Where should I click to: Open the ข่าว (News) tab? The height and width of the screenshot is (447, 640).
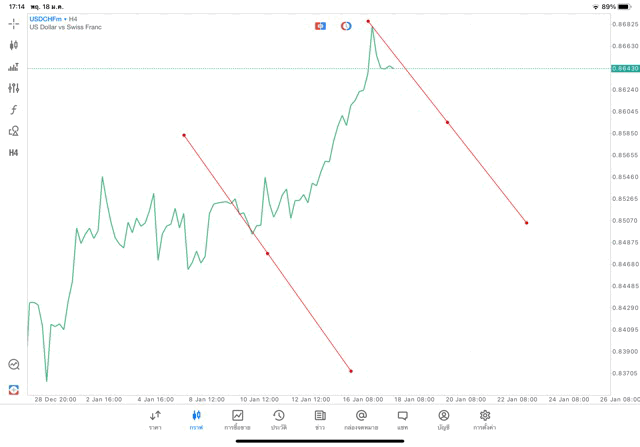[320, 420]
